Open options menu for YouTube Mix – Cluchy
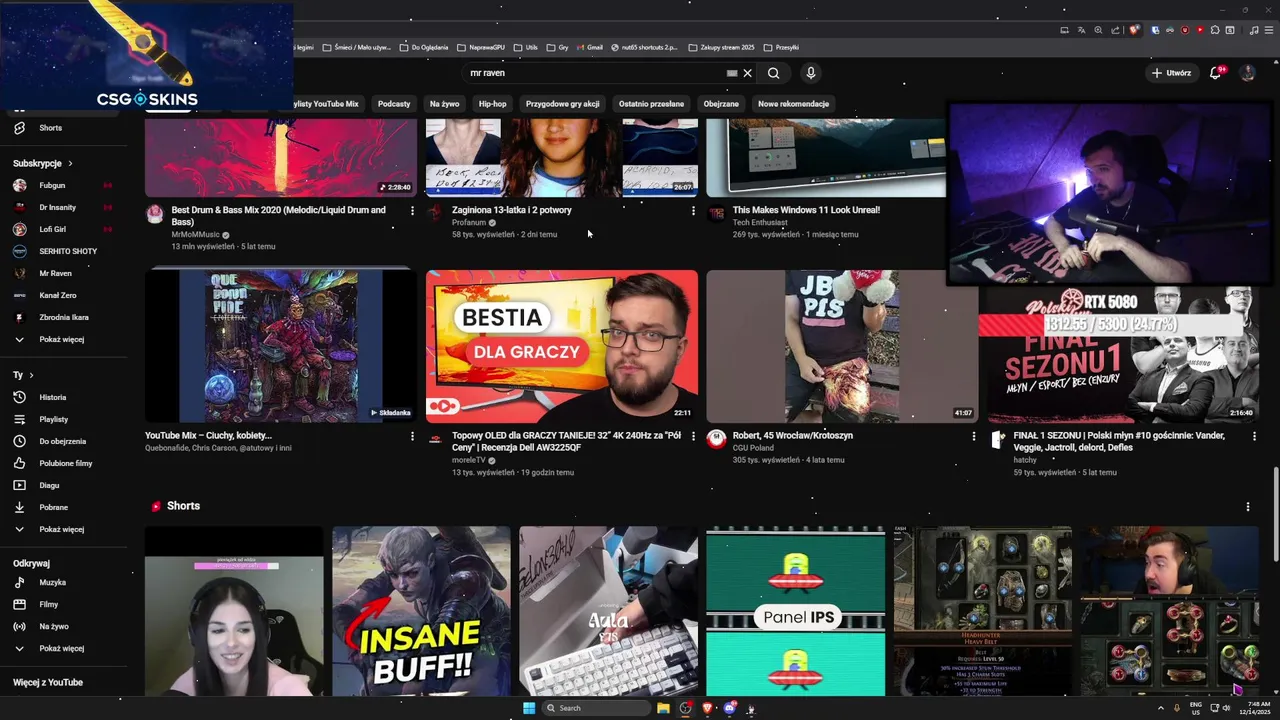This screenshot has width=1280, height=720. (x=412, y=436)
